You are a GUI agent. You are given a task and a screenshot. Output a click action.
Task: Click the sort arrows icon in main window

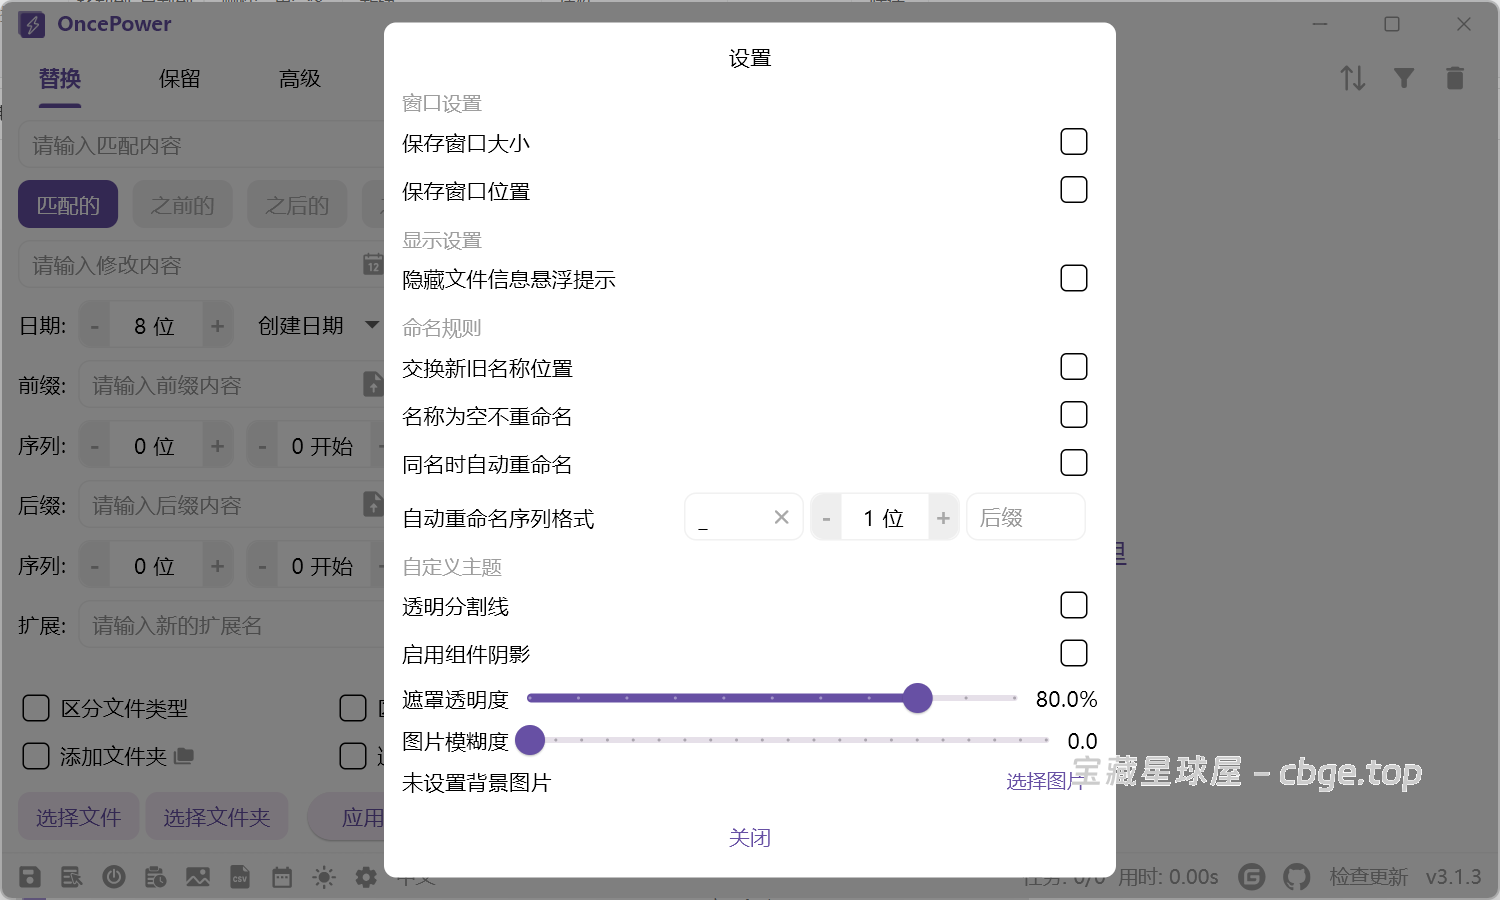pyautogui.click(x=1353, y=78)
